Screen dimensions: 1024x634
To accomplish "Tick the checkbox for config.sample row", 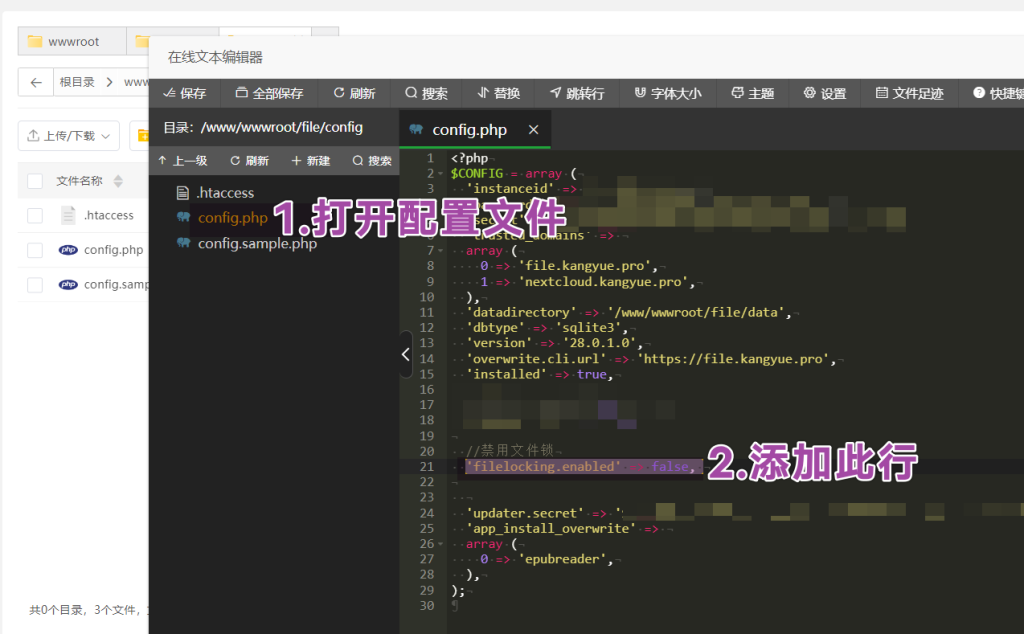I will [x=35, y=285].
